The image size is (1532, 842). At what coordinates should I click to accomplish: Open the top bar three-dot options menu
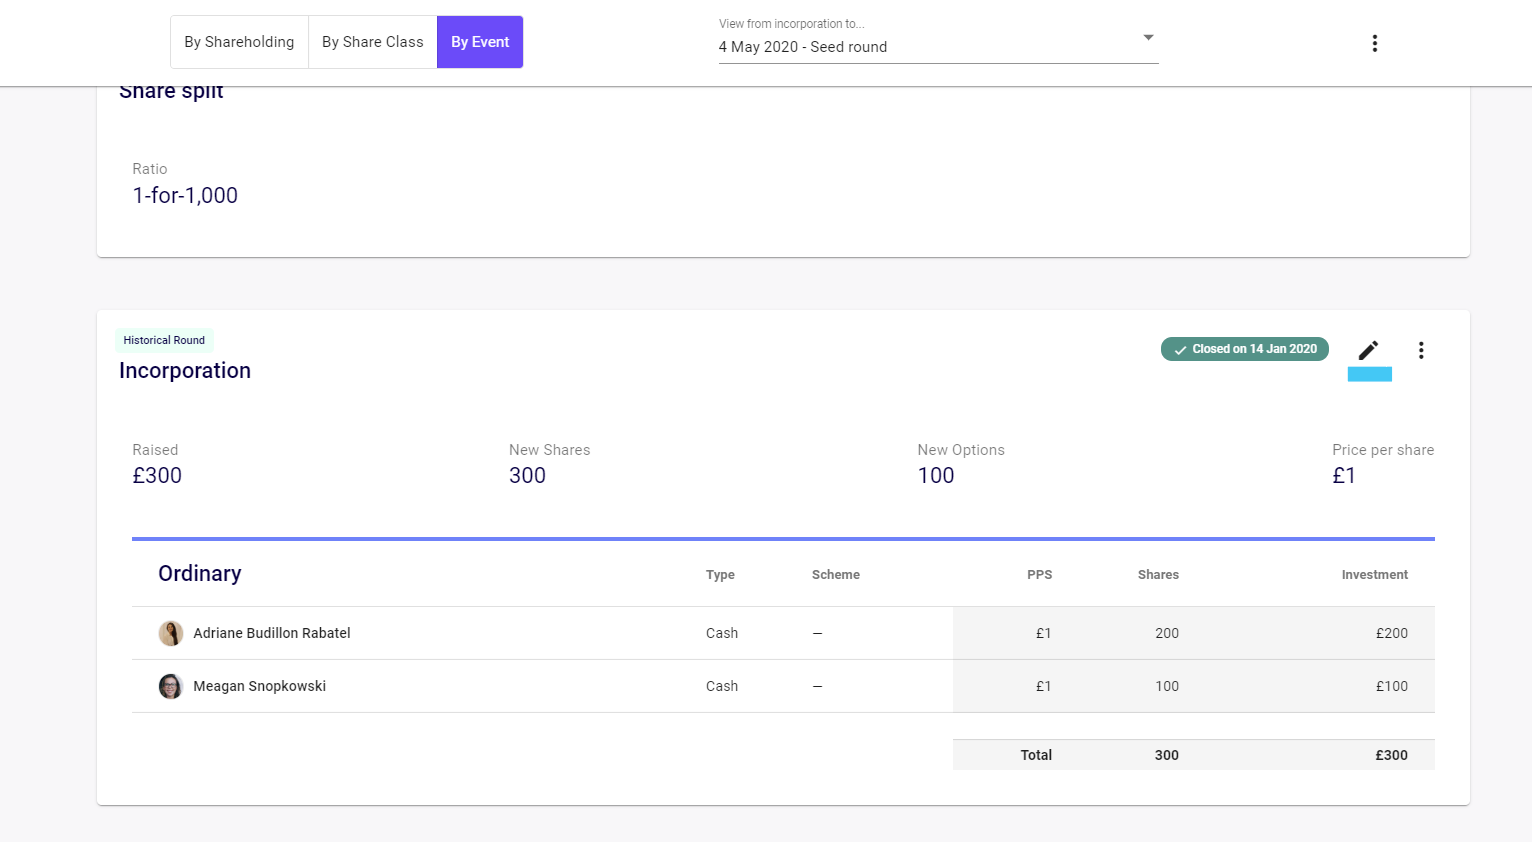coord(1375,43)
